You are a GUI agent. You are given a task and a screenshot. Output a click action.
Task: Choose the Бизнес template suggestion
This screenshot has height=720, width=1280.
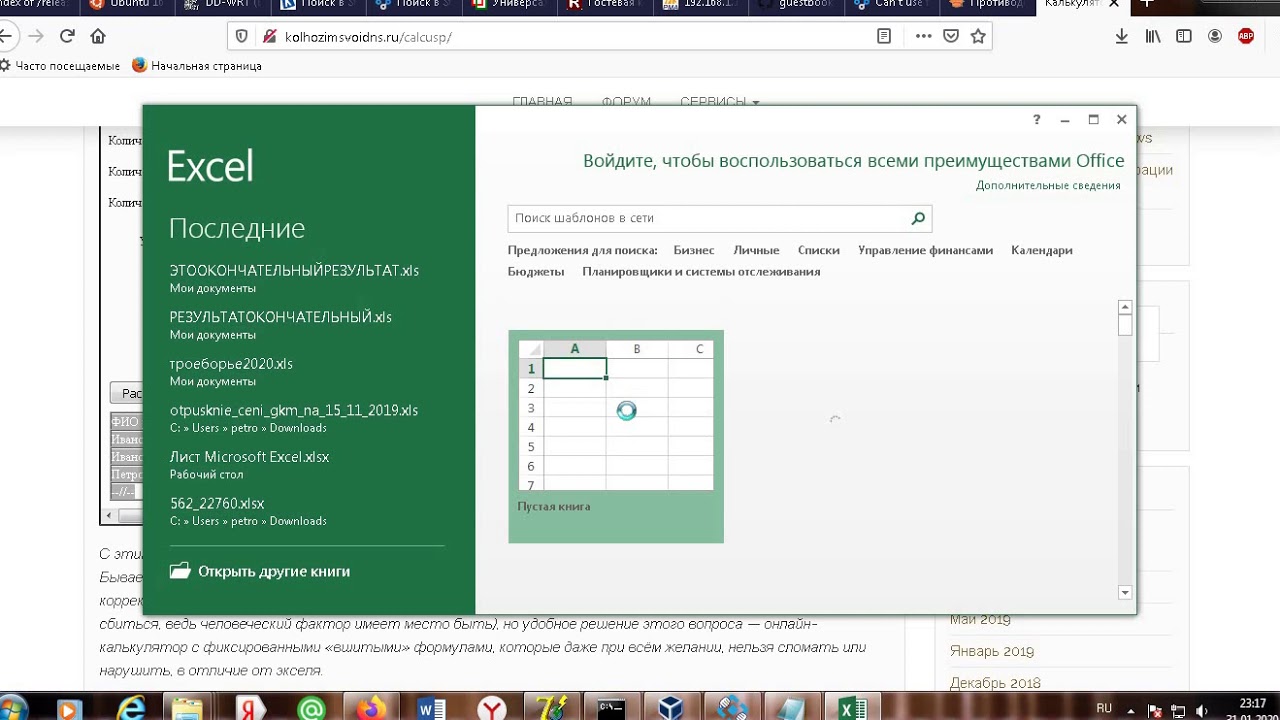click(694, 250)
